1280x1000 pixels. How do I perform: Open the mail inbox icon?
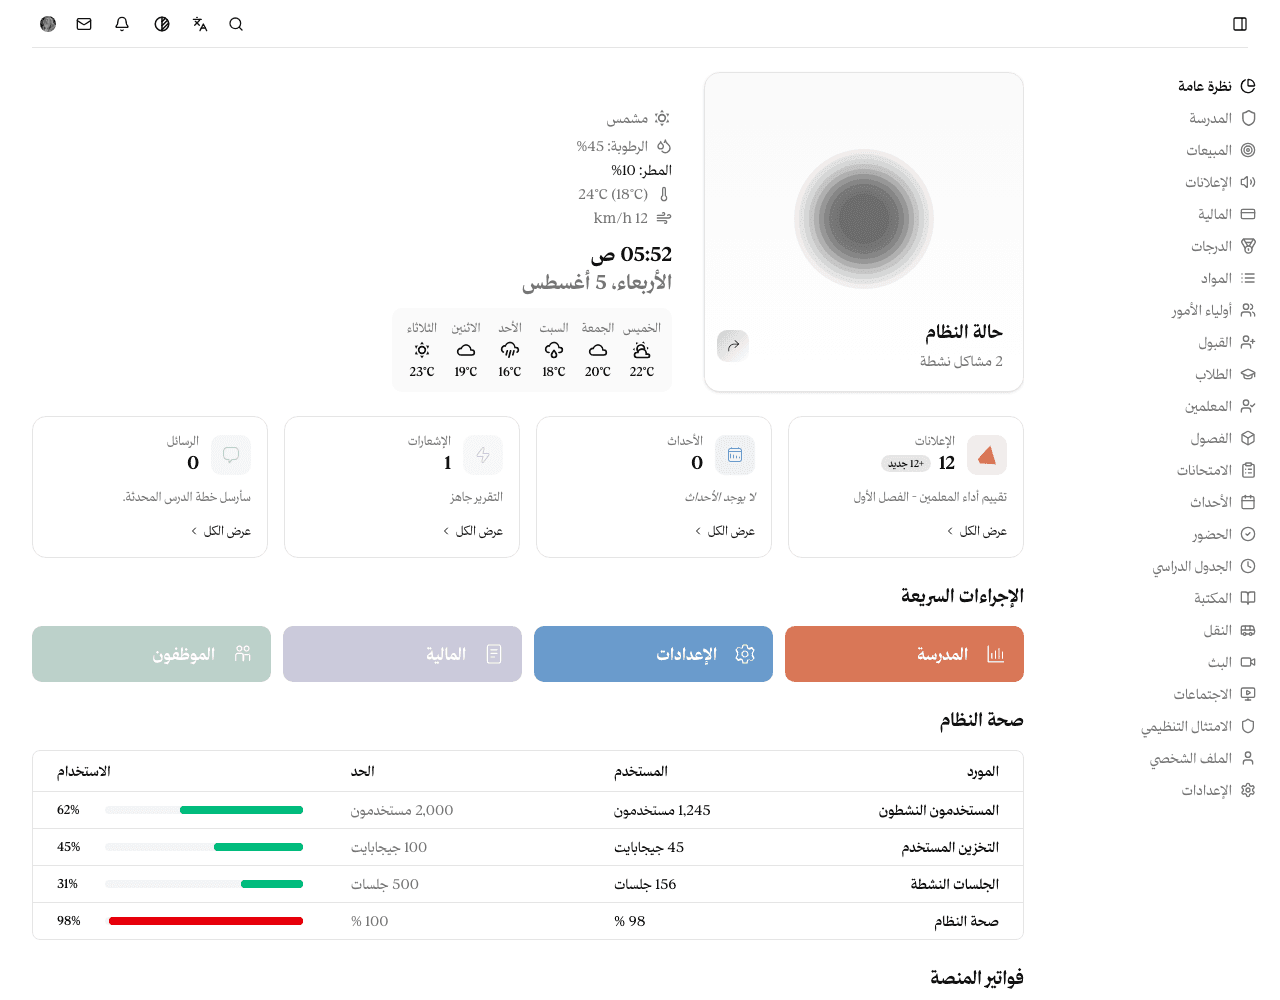tap(84, 24)
